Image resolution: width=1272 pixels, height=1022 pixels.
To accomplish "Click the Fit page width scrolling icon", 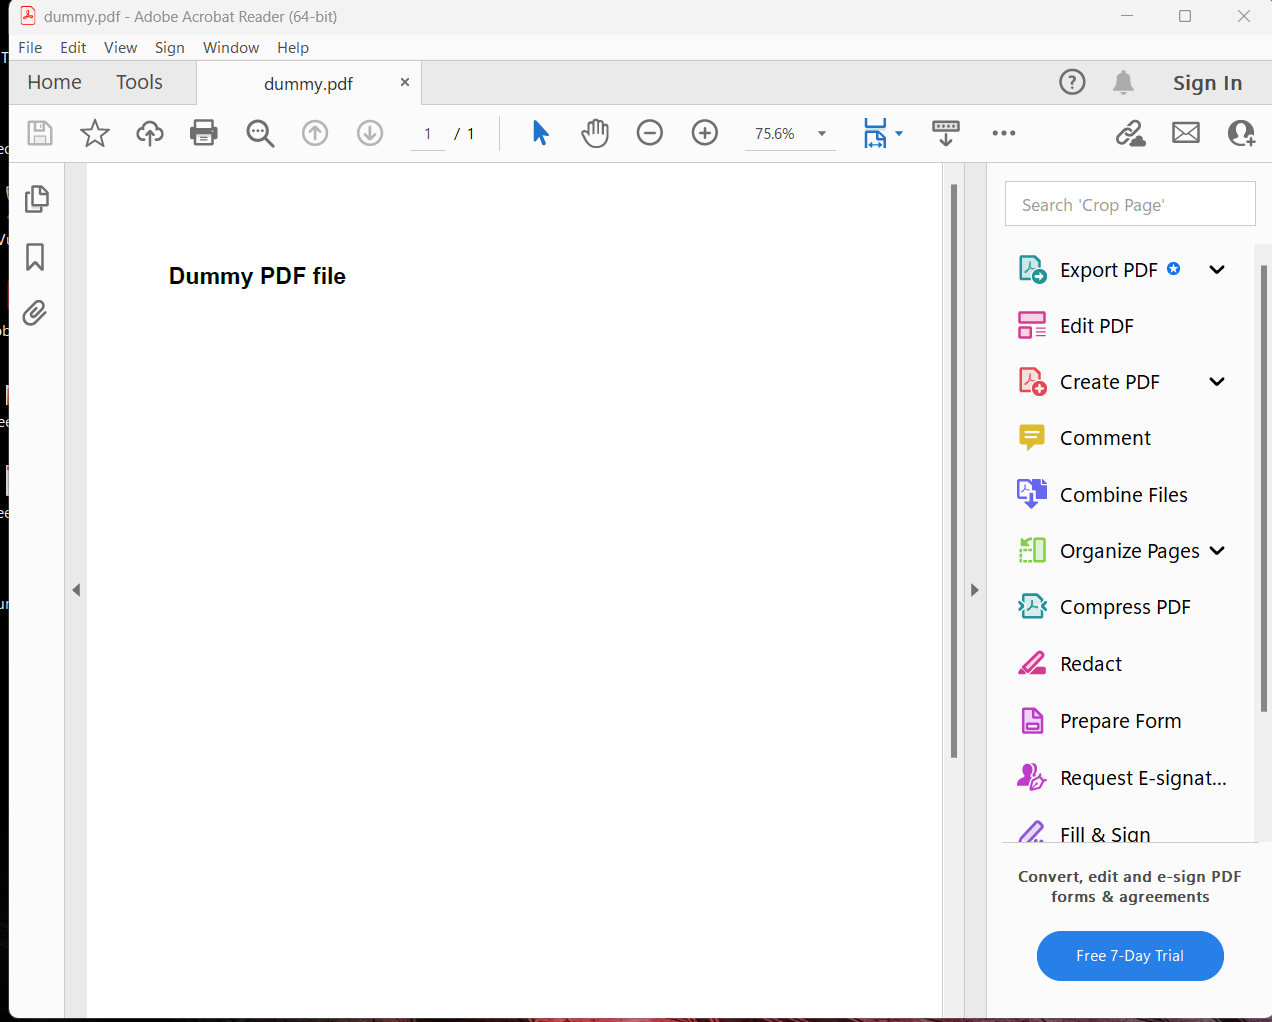I will tap(875, 133).
